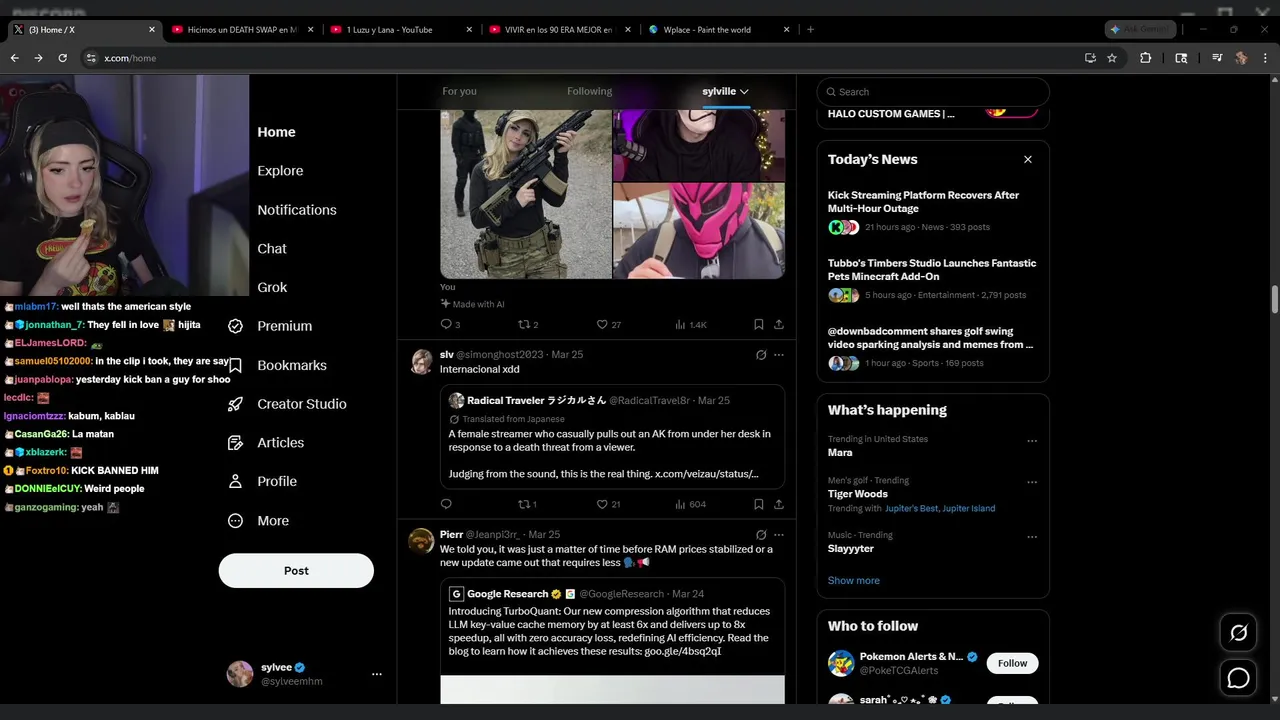Open Creator Studio via its icon
This screenshot has height=720, width=1280.
pos(236,404)
